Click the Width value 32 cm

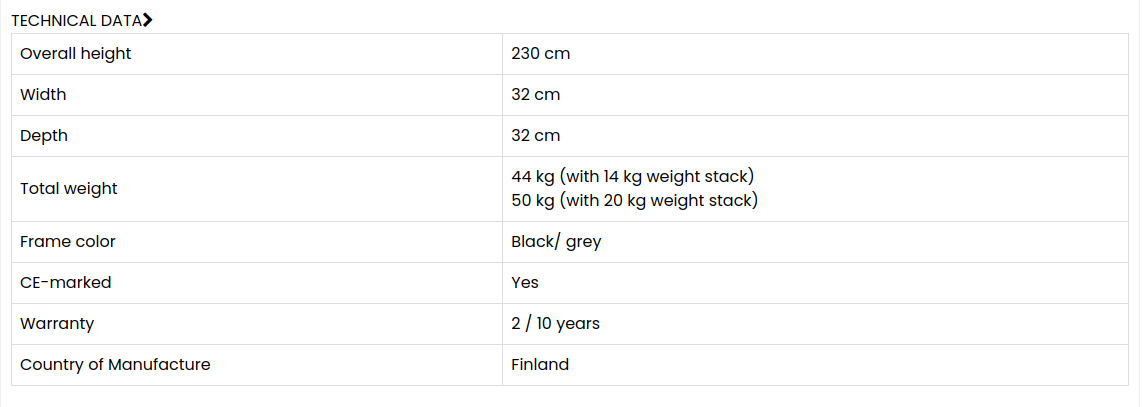[535, 95]
